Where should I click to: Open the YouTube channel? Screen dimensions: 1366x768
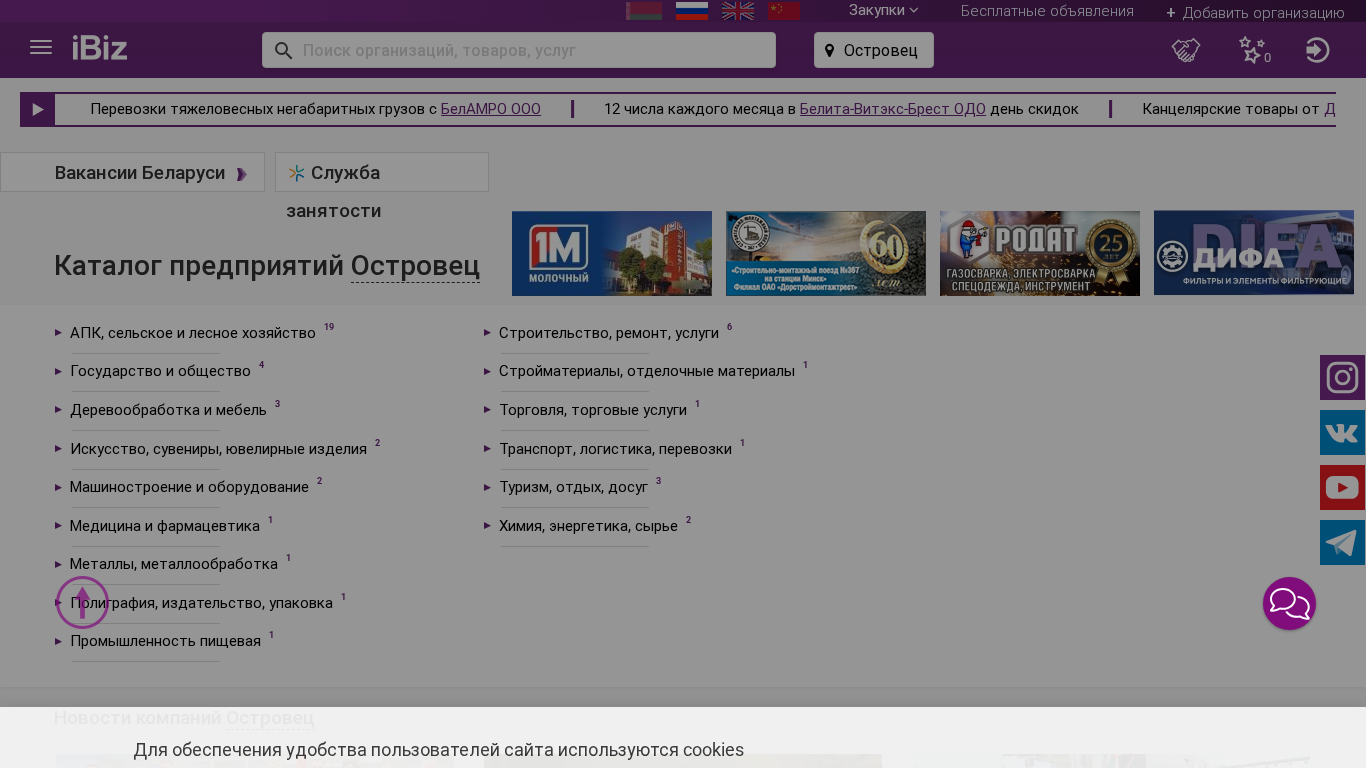pyautogui.click(x=1342, y=488)
